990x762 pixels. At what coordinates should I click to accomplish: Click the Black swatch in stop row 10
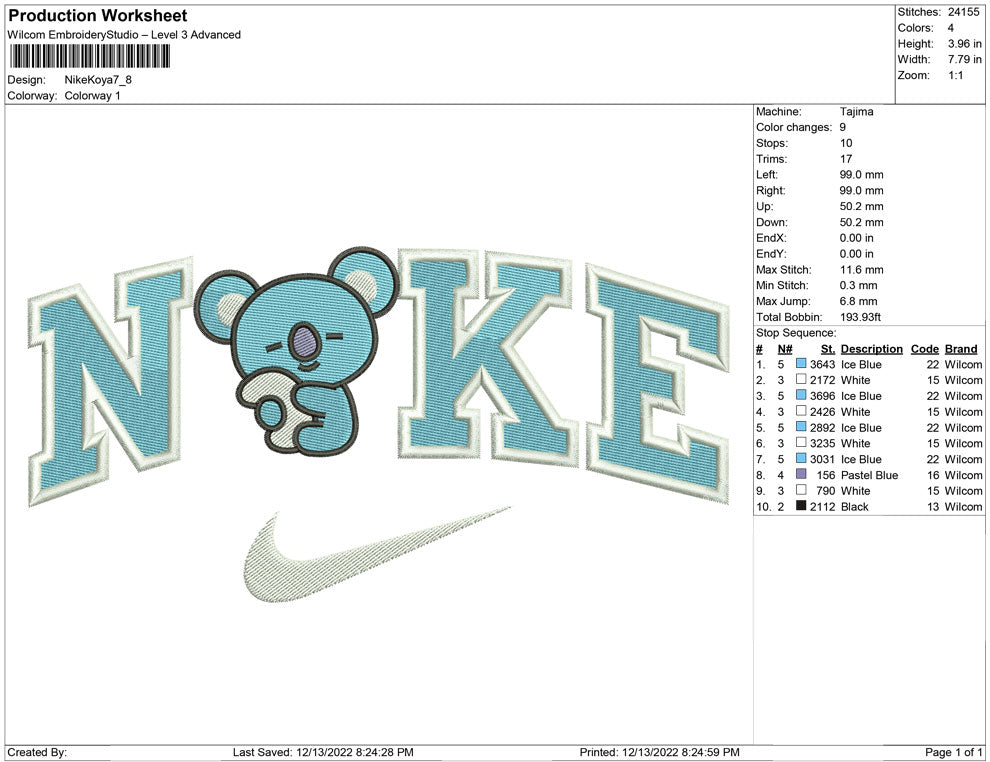[x=801, y=506]
